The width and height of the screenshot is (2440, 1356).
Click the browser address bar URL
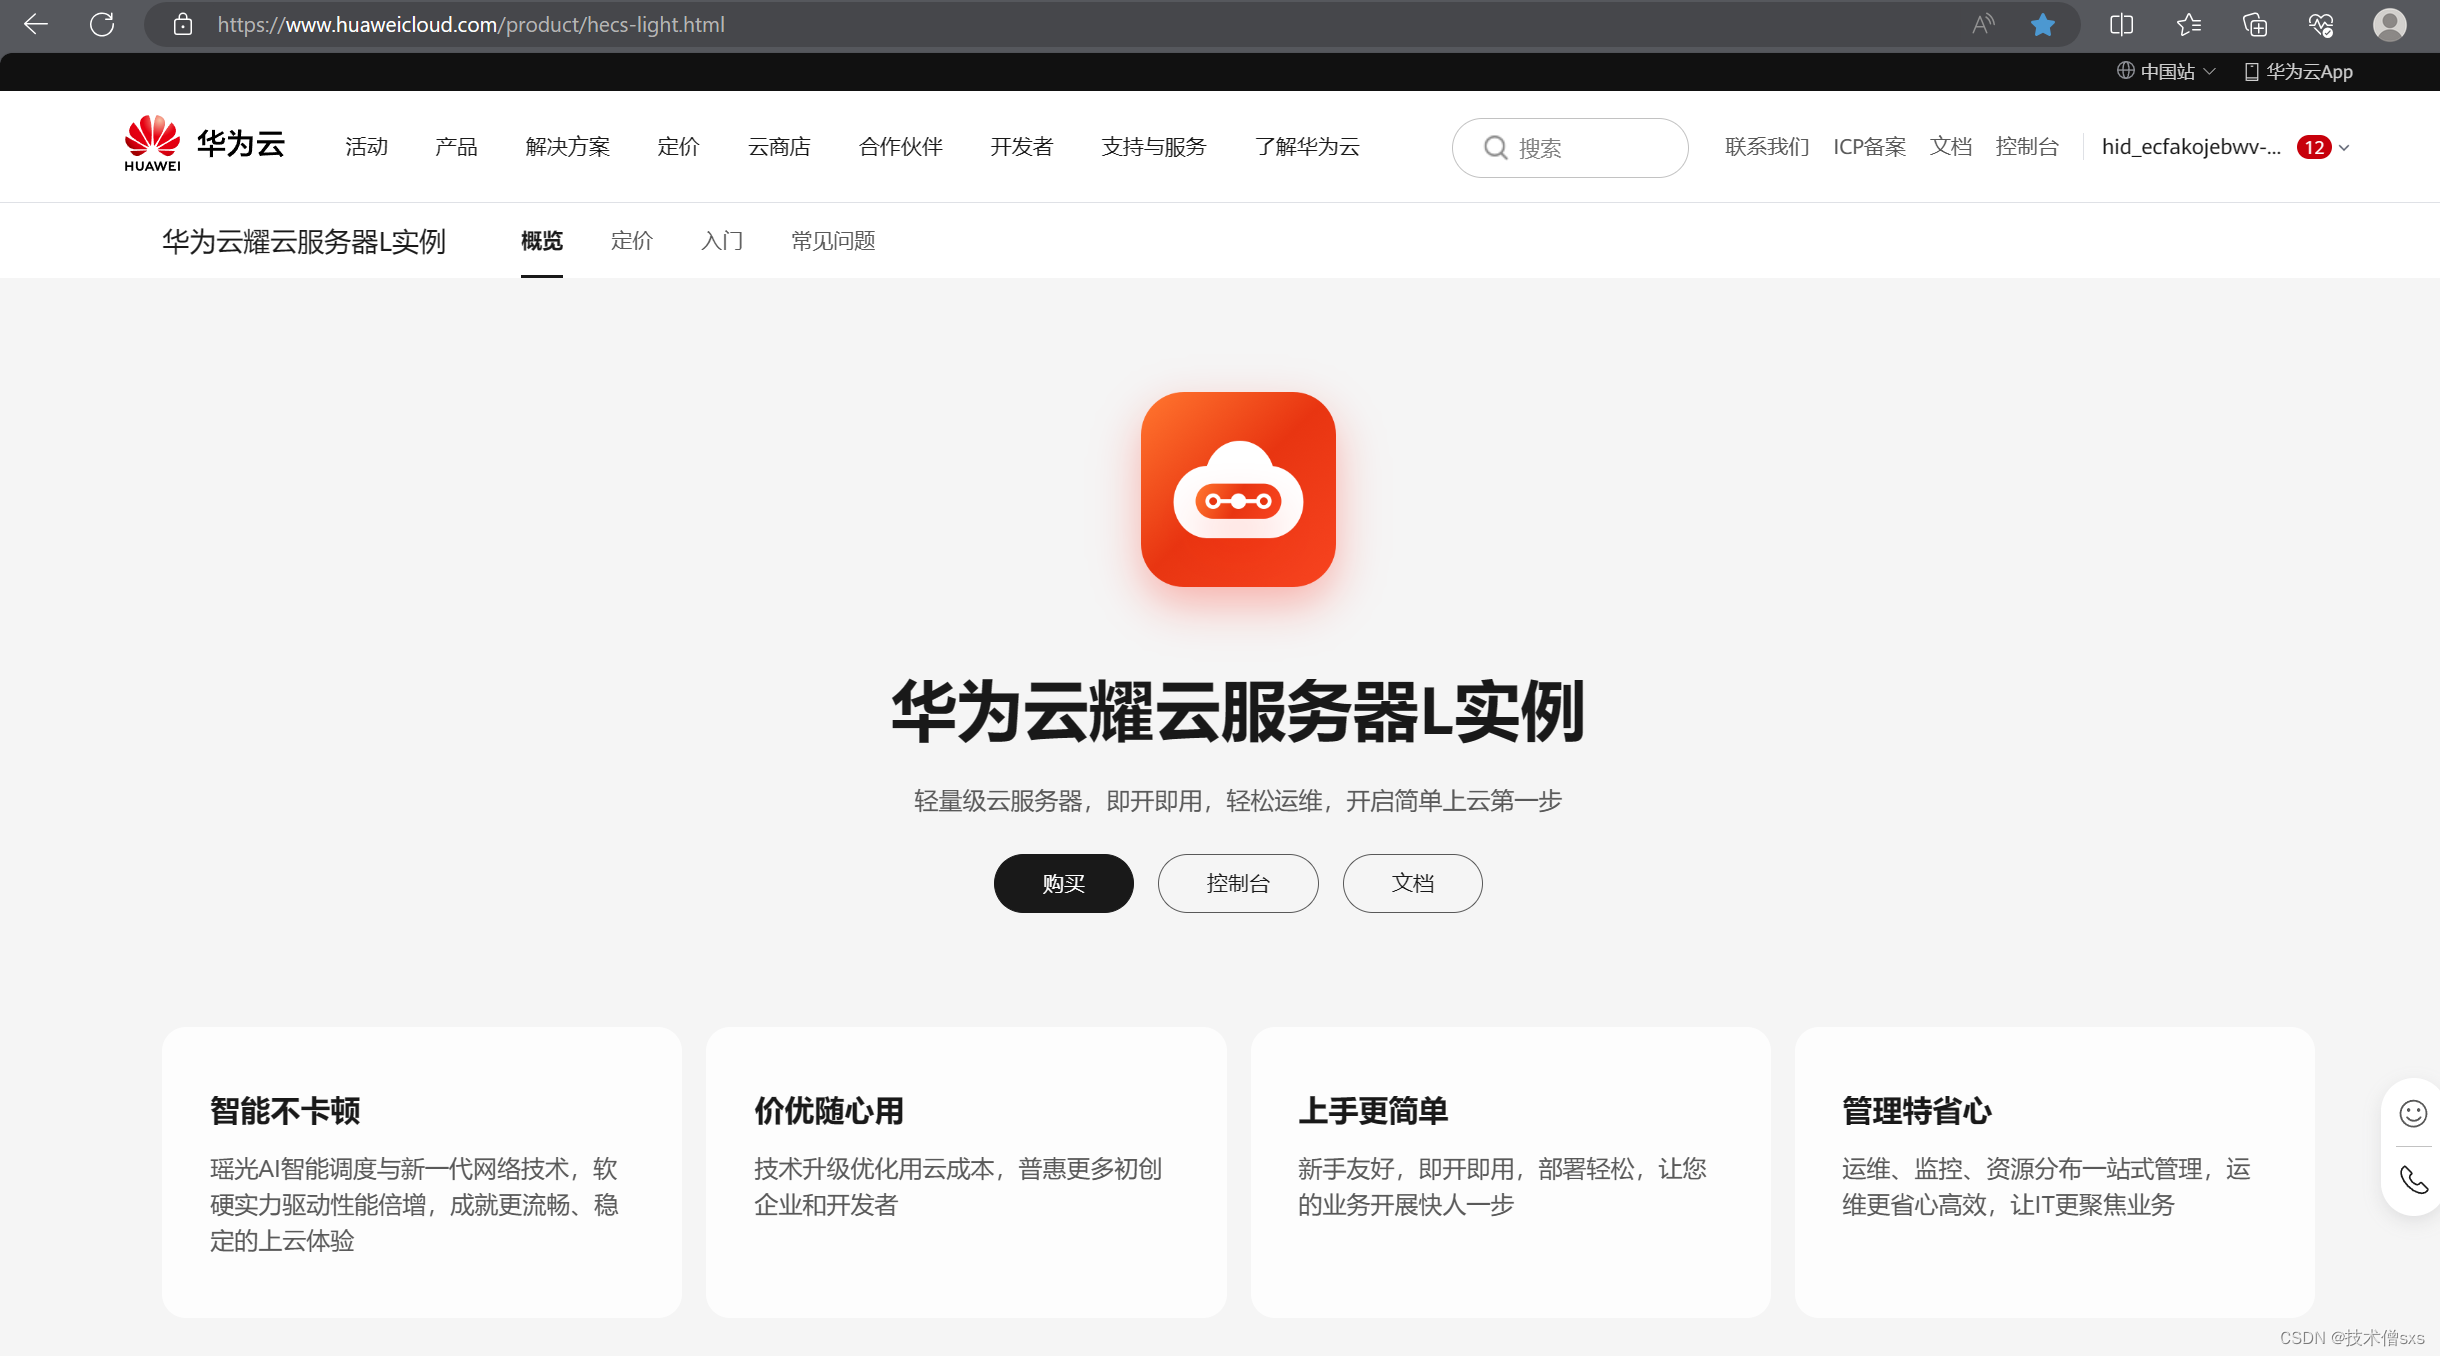click(x=471, y=24)
